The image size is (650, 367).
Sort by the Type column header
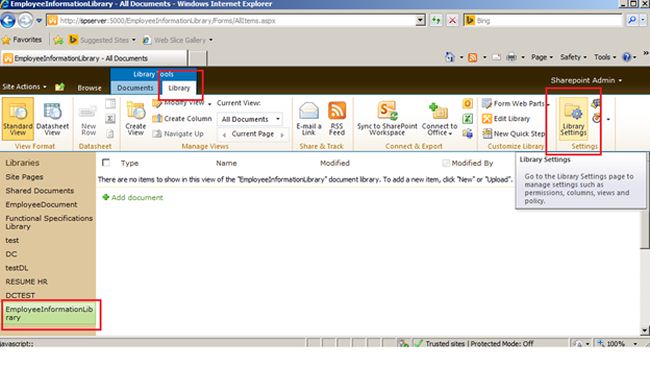coord(129,163)
